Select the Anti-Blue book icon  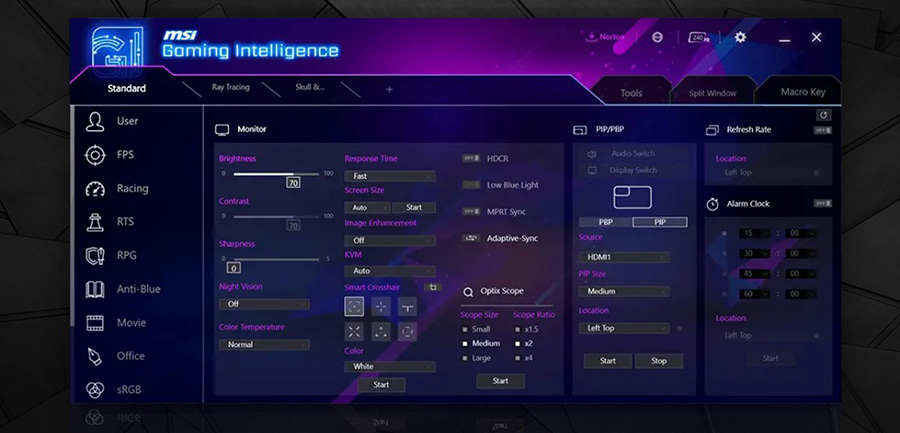click(95, 289)
